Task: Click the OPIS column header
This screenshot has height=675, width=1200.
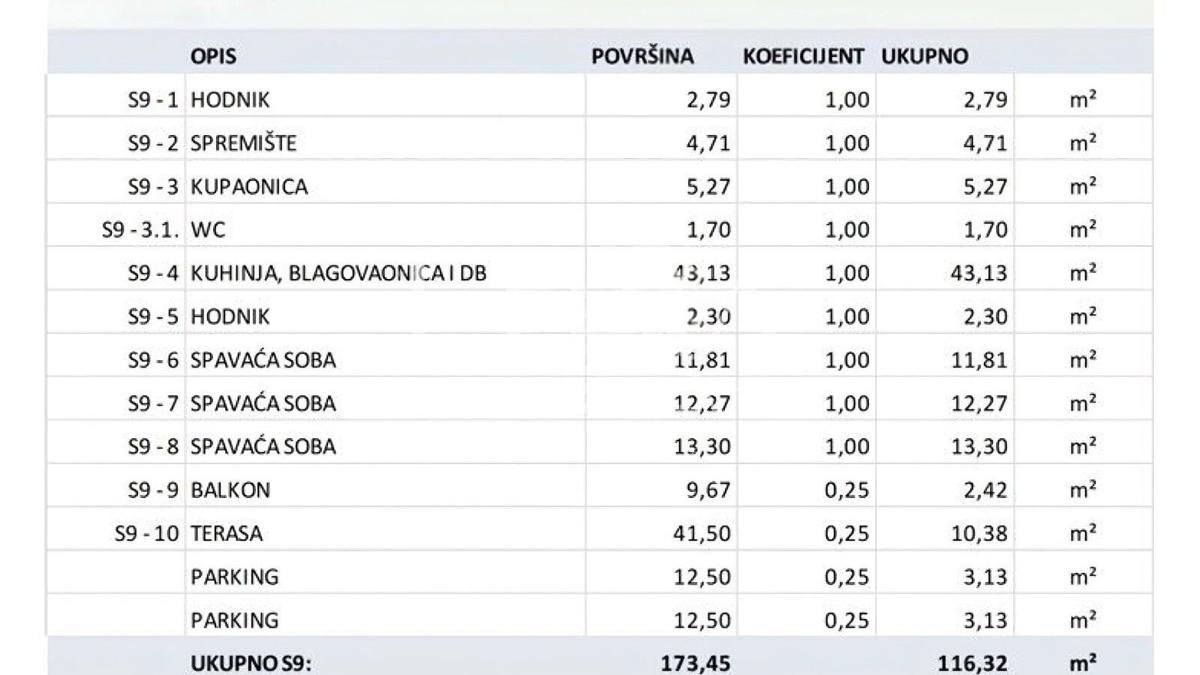Action: coord(213,57)
